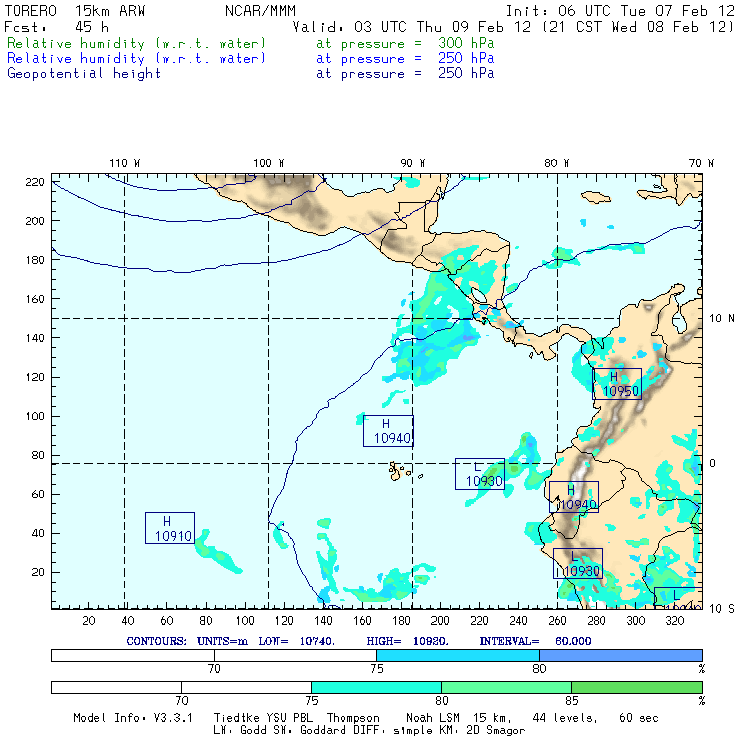The height and width of the screenshot is (740, 740).
Task: Click Lake Nicaragua on the map
Action: (479, 295)
